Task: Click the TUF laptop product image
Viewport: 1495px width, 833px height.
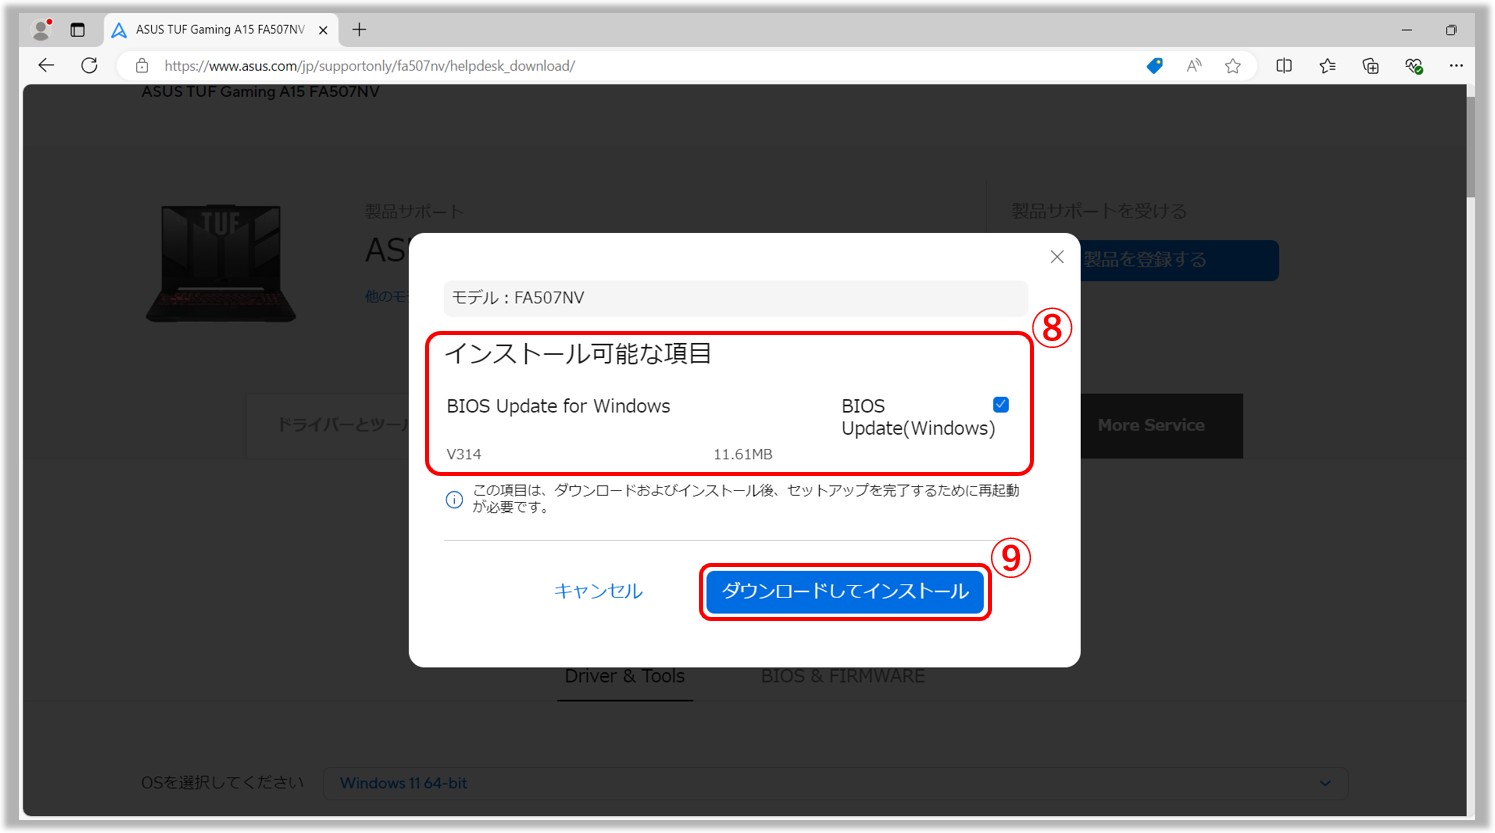Action: coord(222,263)
